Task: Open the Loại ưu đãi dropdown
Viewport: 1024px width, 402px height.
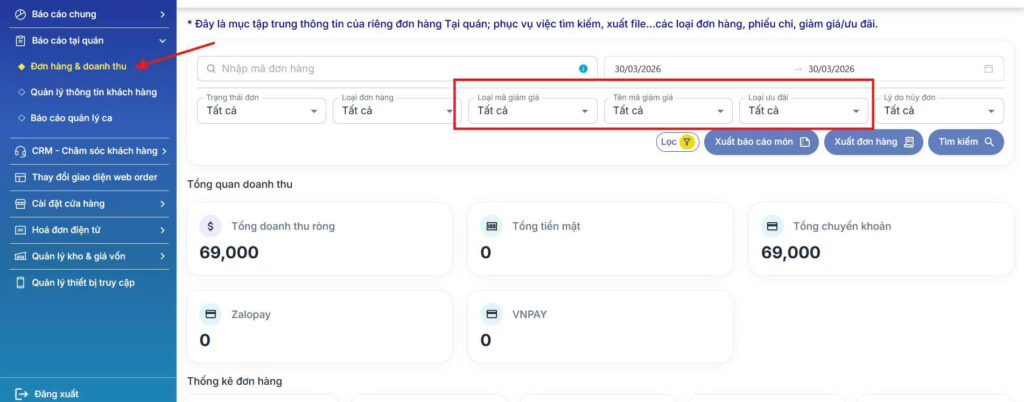Action: (802, 110)
